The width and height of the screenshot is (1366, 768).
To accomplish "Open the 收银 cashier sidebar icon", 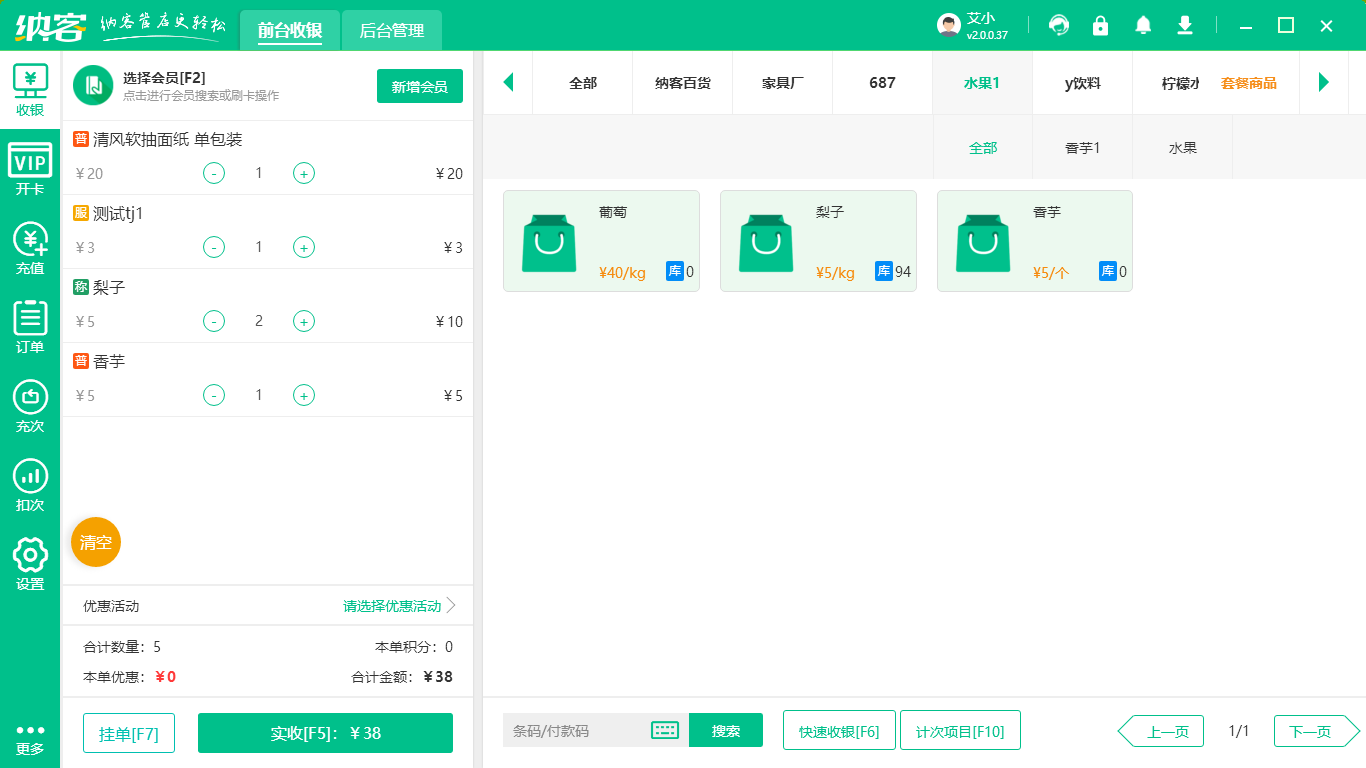I will click(x=30, y=90).
